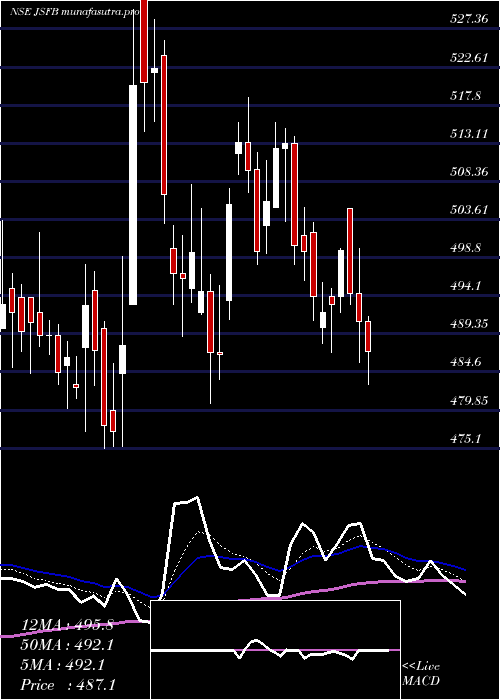The image size is (500, 700).
Task: Click the 513.11 price axis label
Action: (x=469, y=134)
